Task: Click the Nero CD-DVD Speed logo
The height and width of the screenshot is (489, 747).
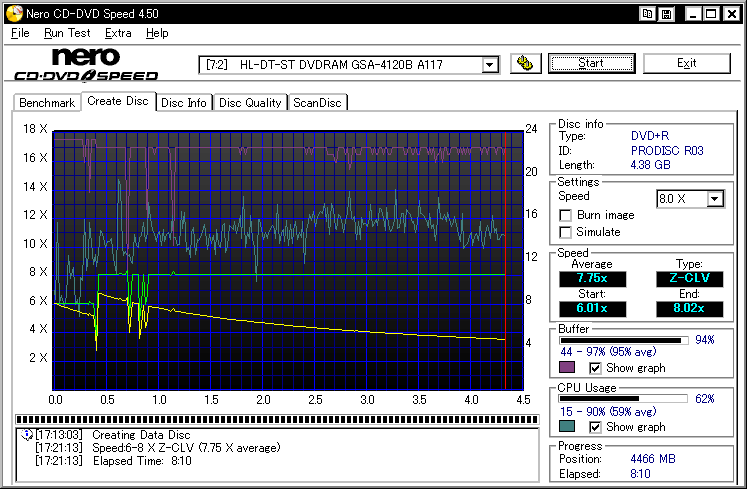Action: [x=85, y=64]
